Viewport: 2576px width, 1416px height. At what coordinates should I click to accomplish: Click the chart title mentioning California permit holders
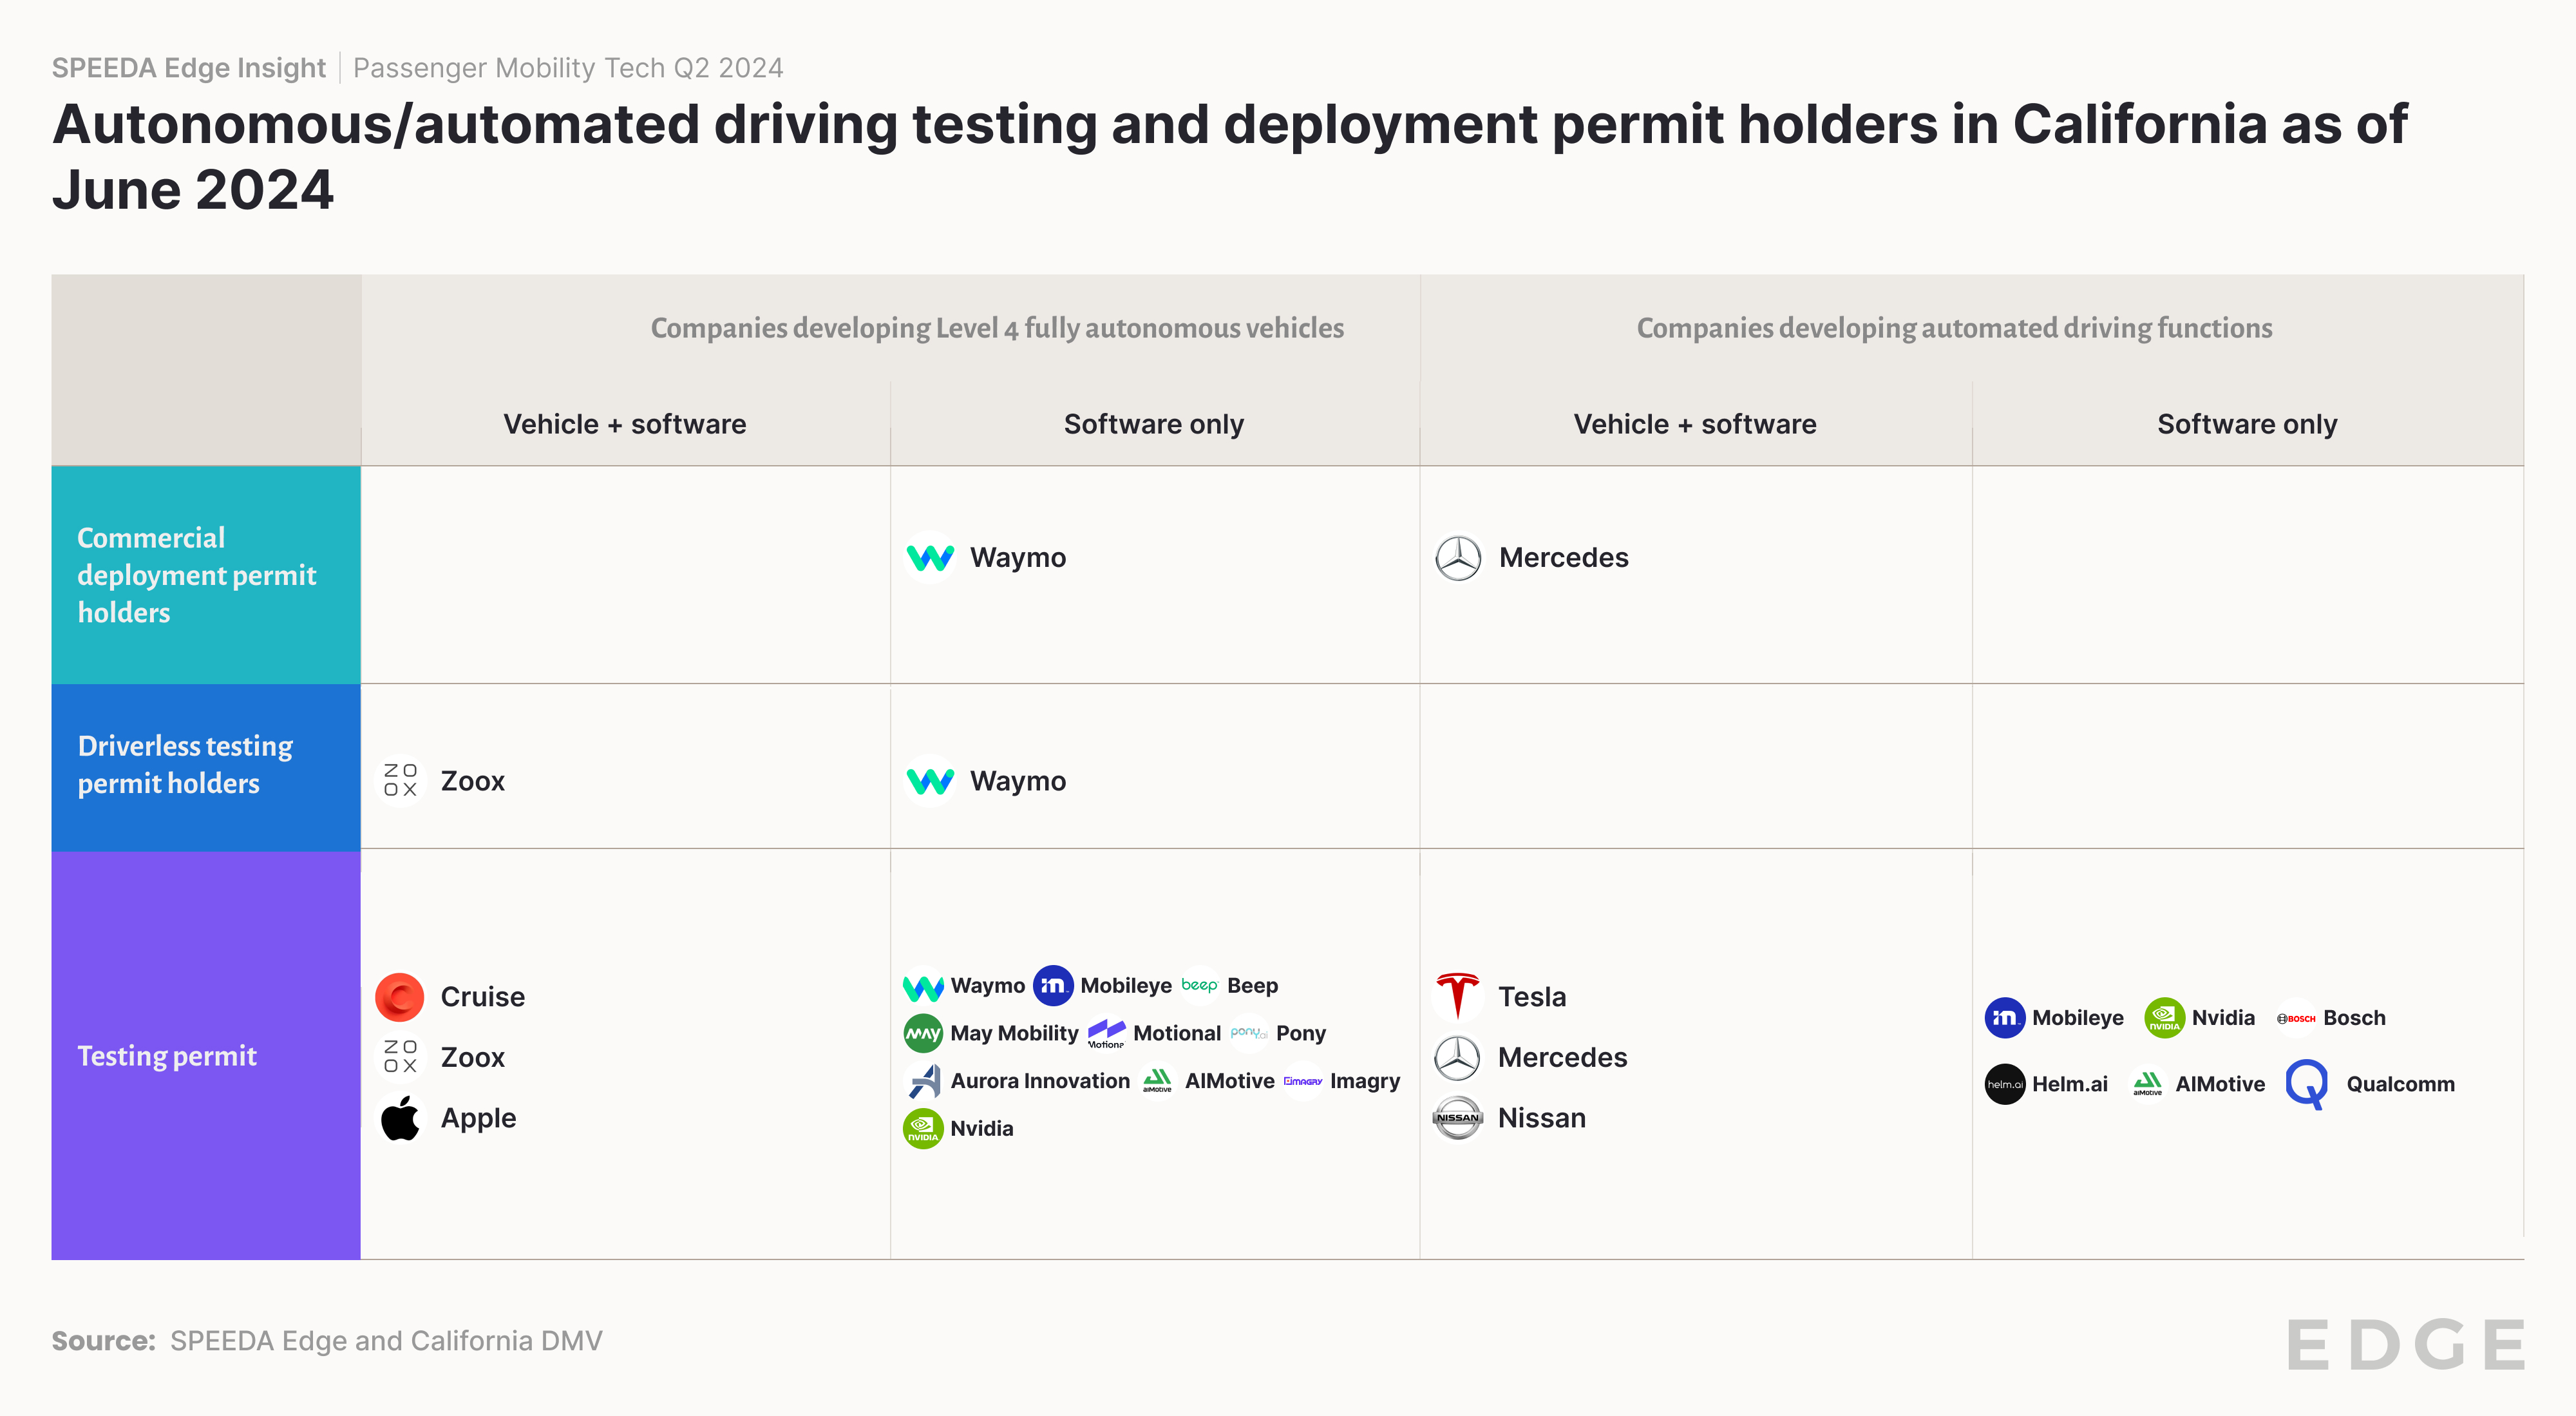click(1230, 157)
